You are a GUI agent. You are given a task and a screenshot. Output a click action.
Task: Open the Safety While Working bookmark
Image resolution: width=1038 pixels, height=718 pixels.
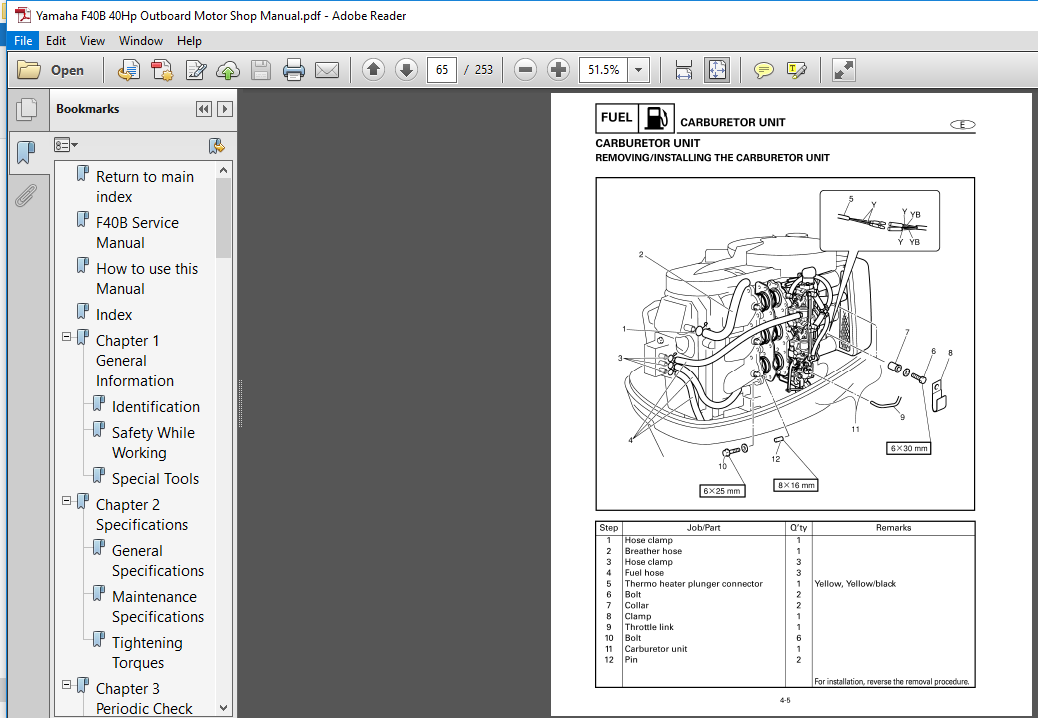[153, 443]
